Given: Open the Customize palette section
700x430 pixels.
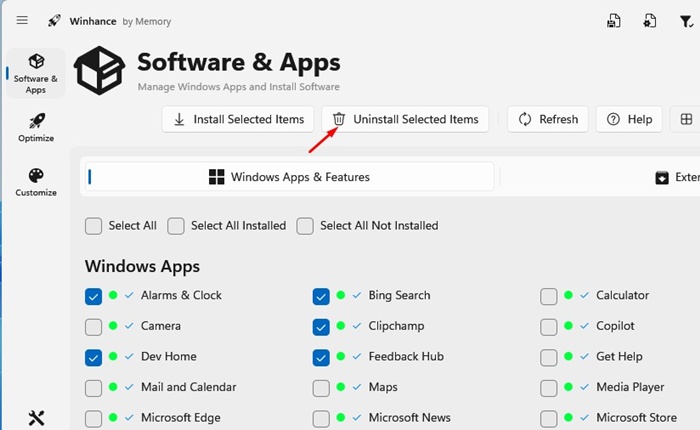Looking at the screenshot, I should pos(36,181).
